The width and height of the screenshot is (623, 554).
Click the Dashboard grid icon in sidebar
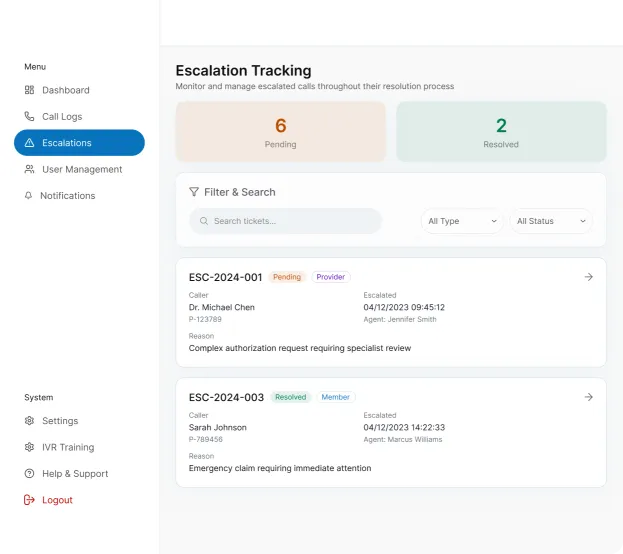pos(29,90)
